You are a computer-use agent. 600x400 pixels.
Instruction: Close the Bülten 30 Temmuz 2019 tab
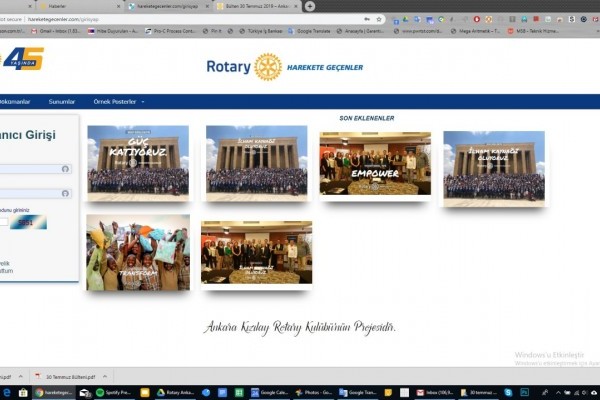tap(296, 7)
